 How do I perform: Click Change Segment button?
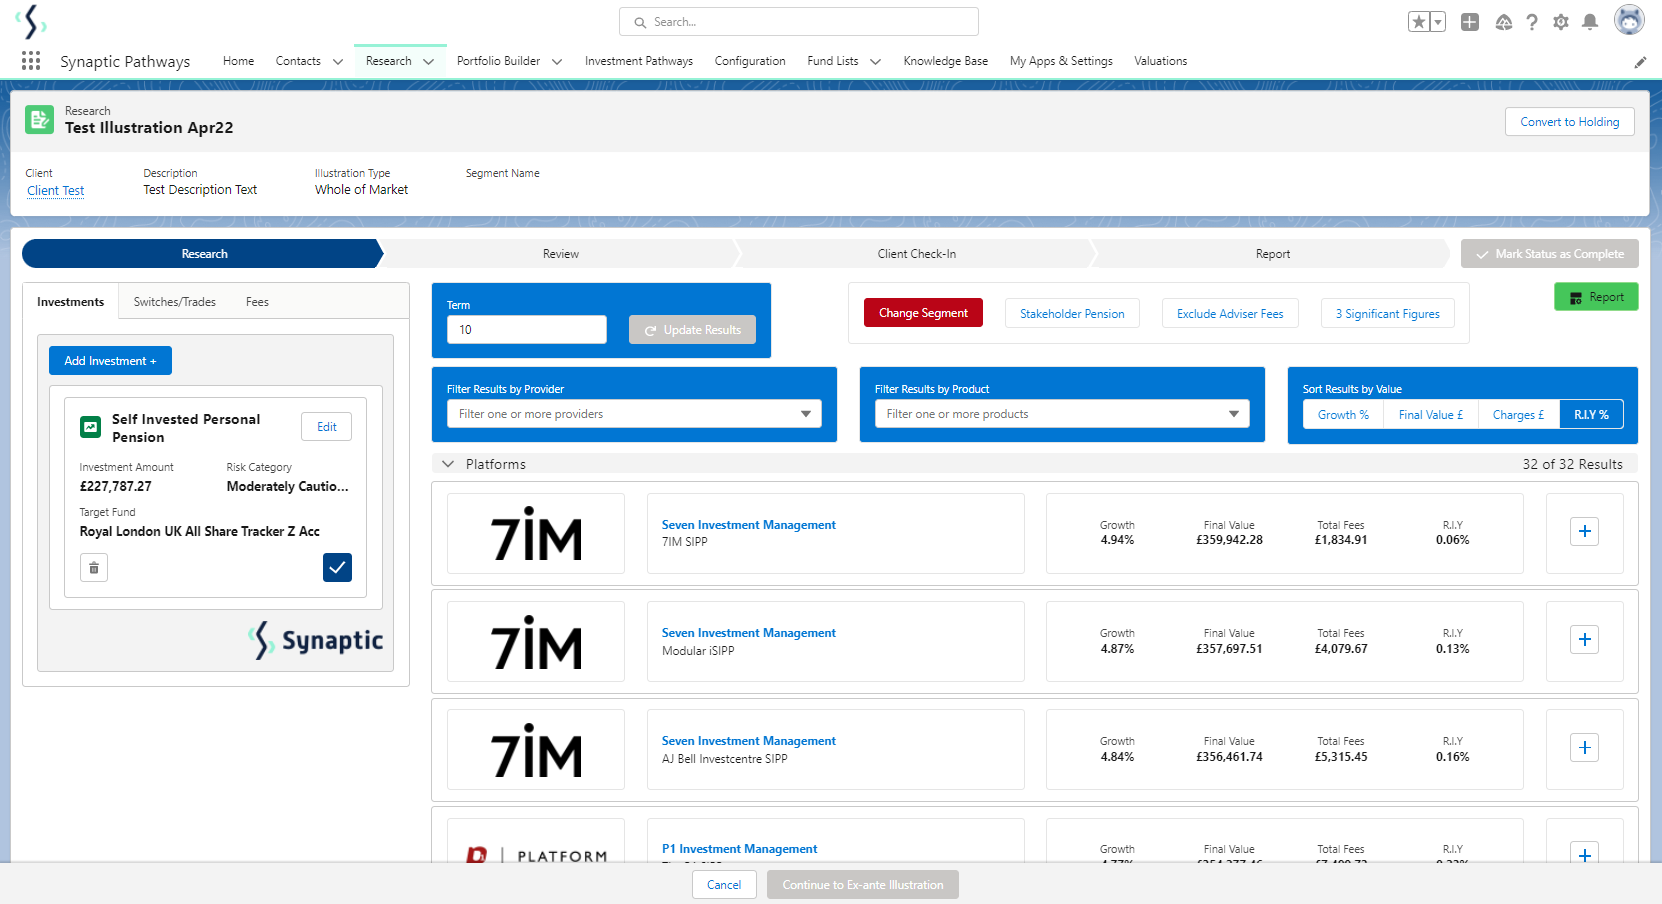(x=923, y=313)
